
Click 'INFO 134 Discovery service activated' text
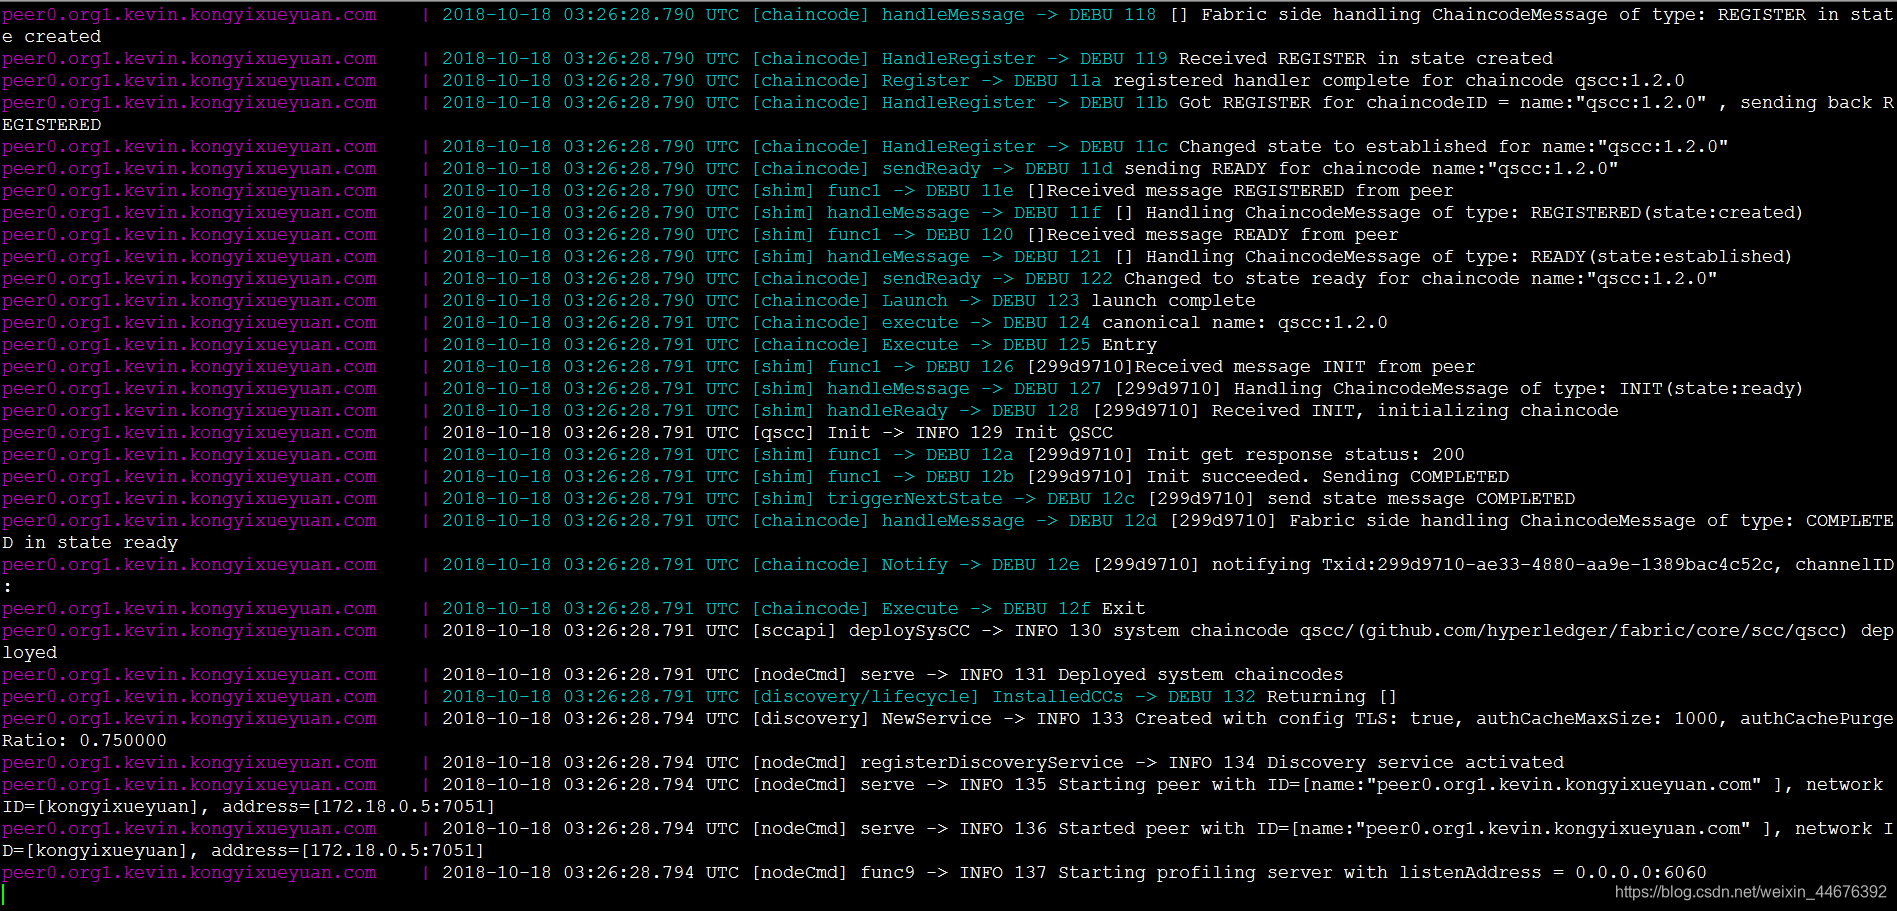pos(1366,763)
